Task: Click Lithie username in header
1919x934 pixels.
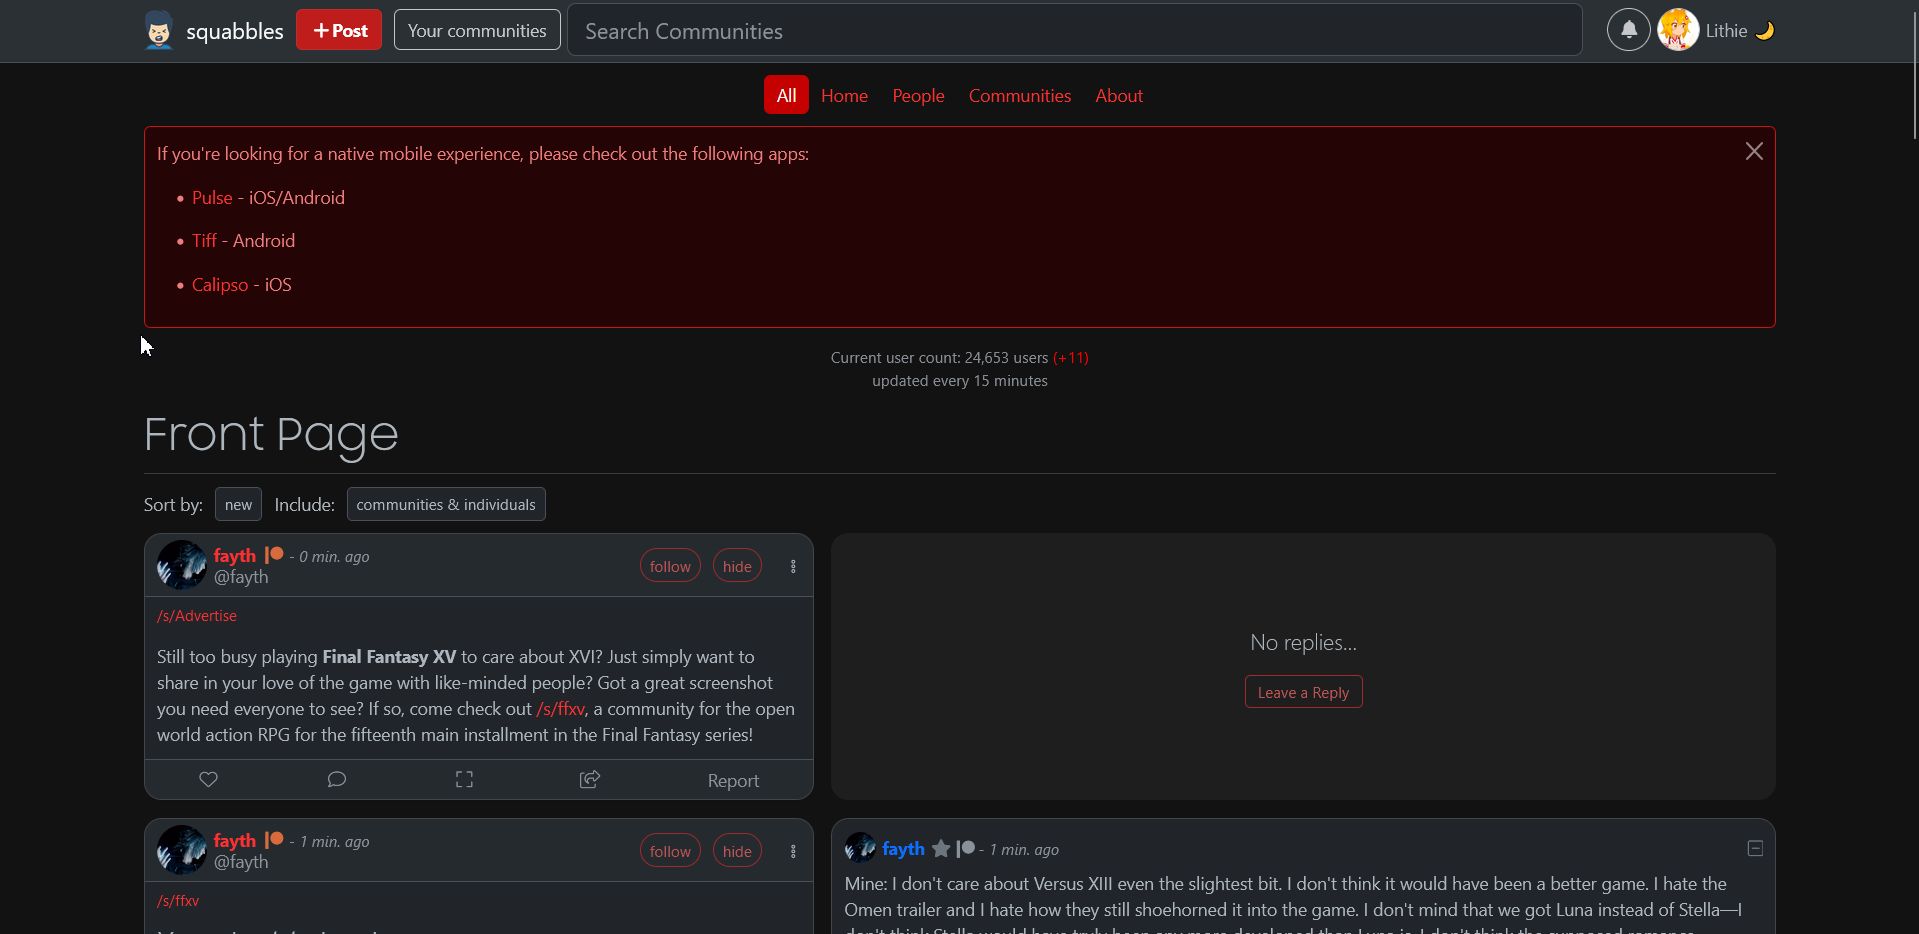Action: click(x=1726, y=30)
